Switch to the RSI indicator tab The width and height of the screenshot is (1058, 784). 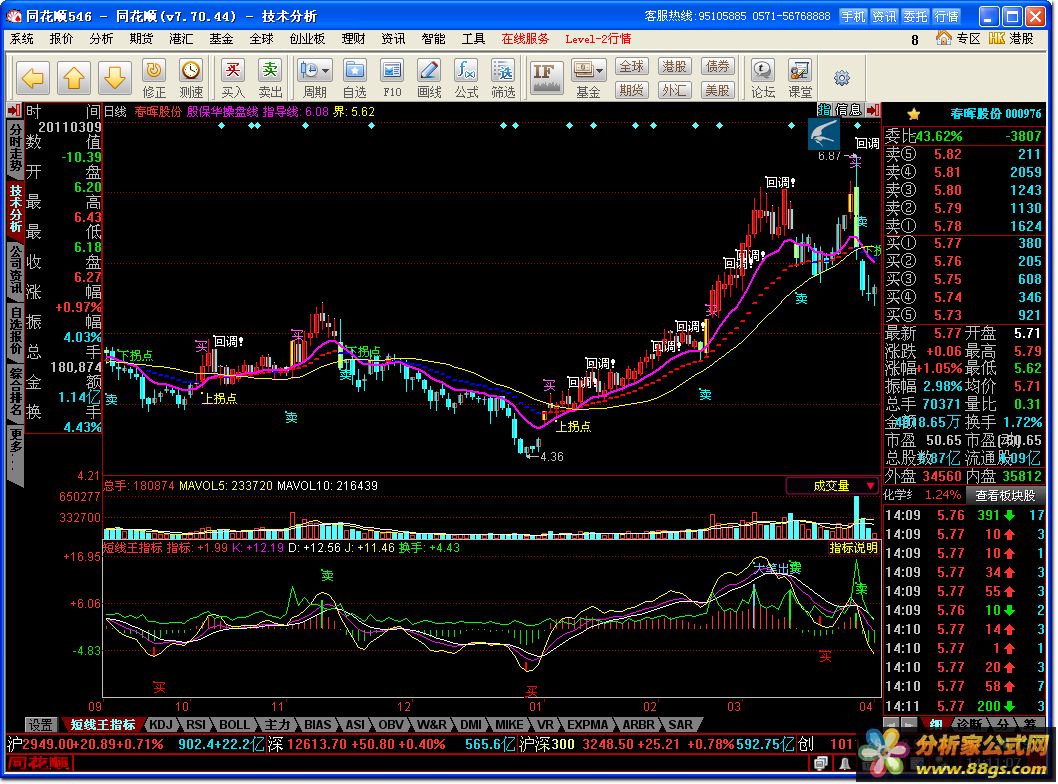(x=196, y=725)
